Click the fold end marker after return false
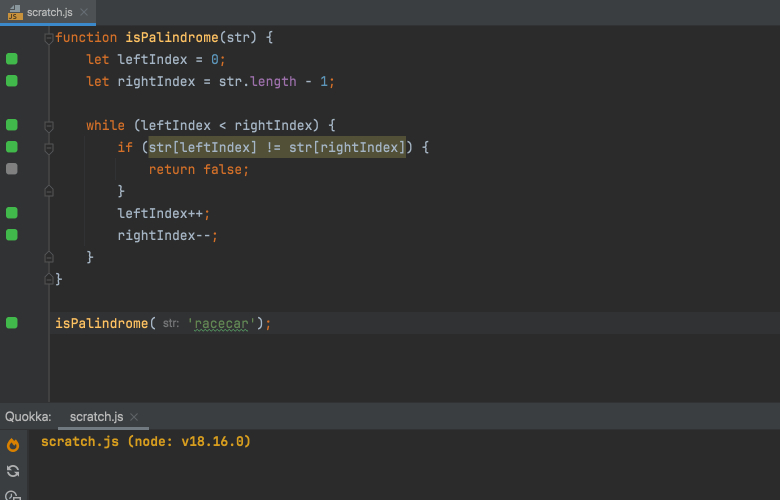 coord(49,191)
